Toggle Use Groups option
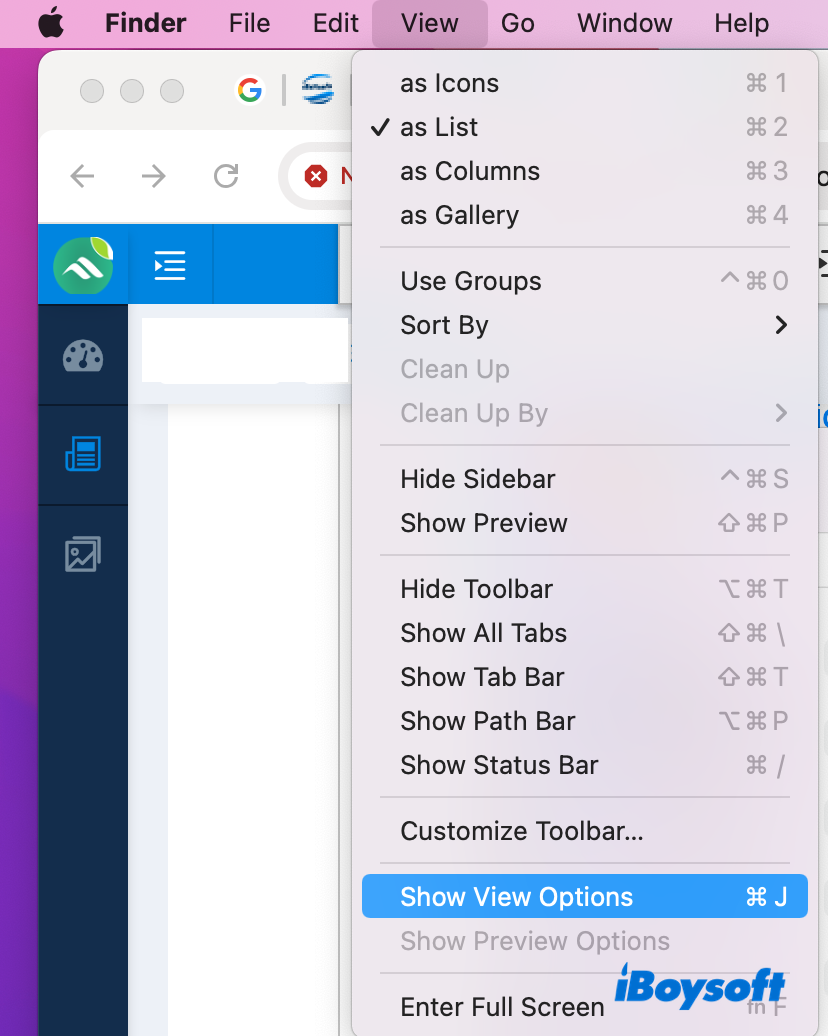Screen dimensions: 828x1036 [471, 282]
